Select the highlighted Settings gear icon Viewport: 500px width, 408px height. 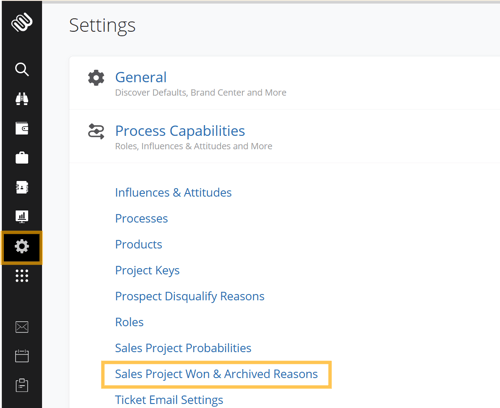[x=22, y=247]
